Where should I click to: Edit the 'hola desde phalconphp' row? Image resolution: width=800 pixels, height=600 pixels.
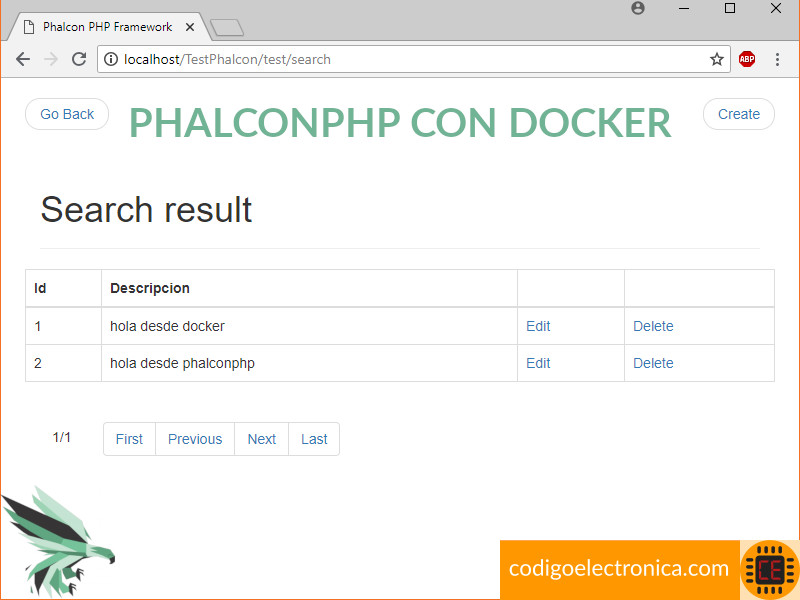pyautogui.click(x=538, y=363)
